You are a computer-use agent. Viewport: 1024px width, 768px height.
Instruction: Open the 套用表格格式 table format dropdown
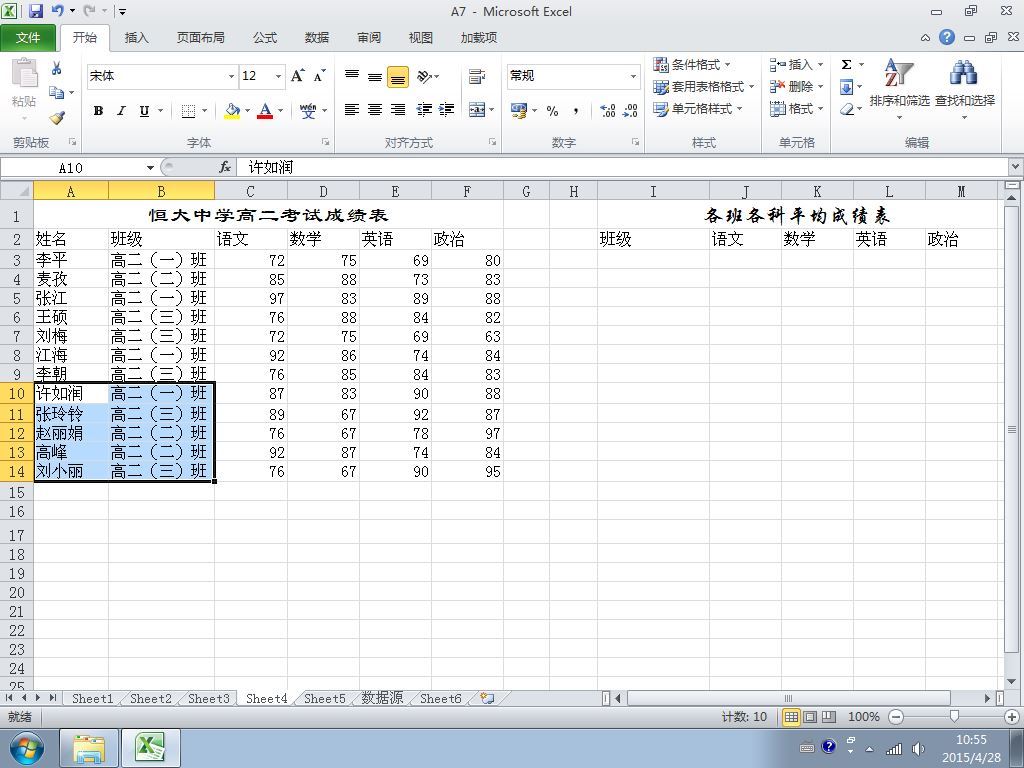[x=703, y=87]
